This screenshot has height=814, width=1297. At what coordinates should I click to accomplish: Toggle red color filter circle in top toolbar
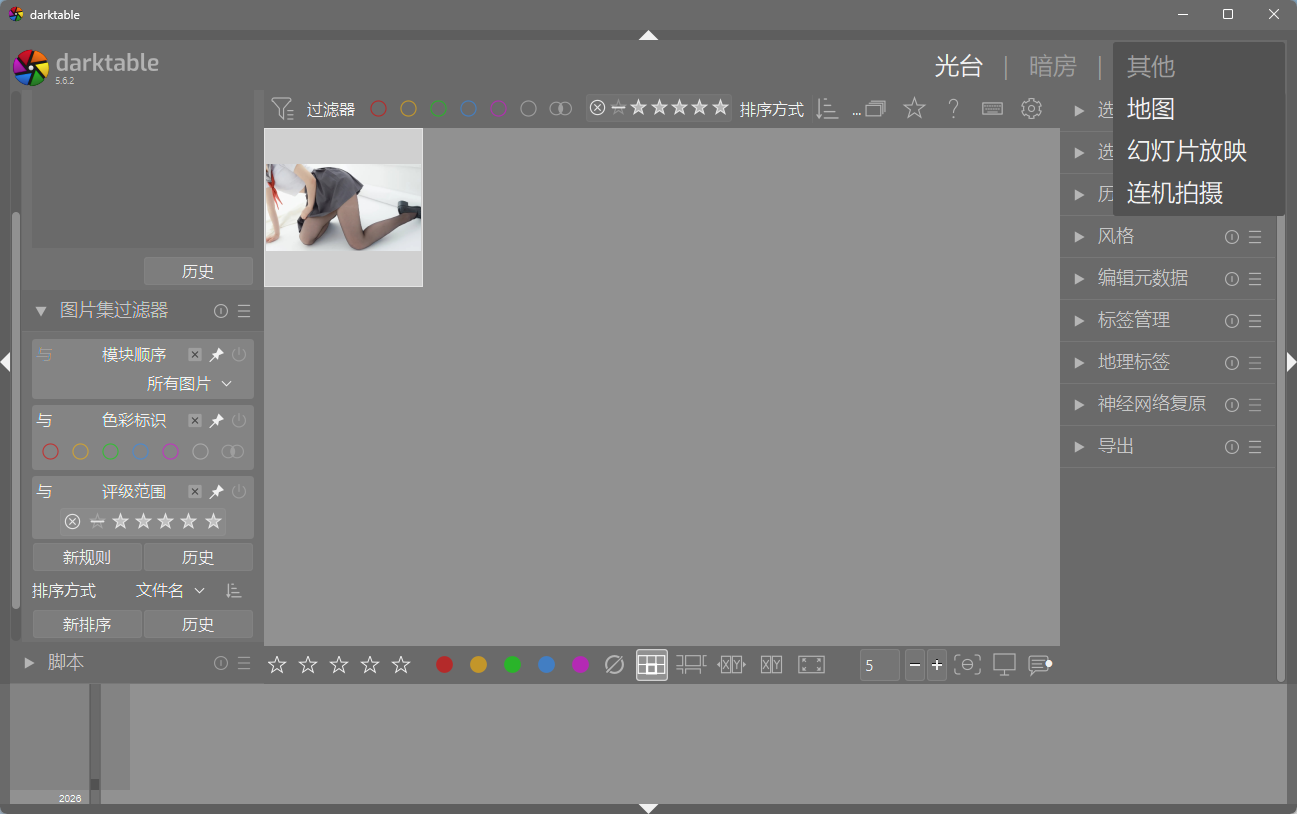pyautogui.click(x=378, y=109)
